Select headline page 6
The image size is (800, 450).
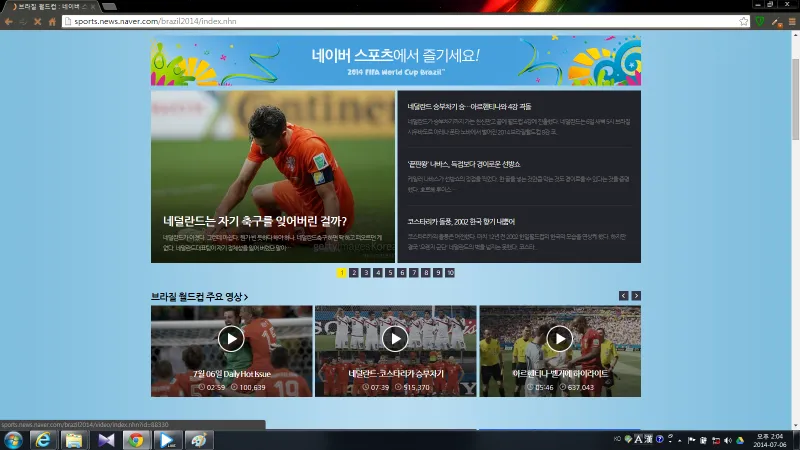(402, 273)
